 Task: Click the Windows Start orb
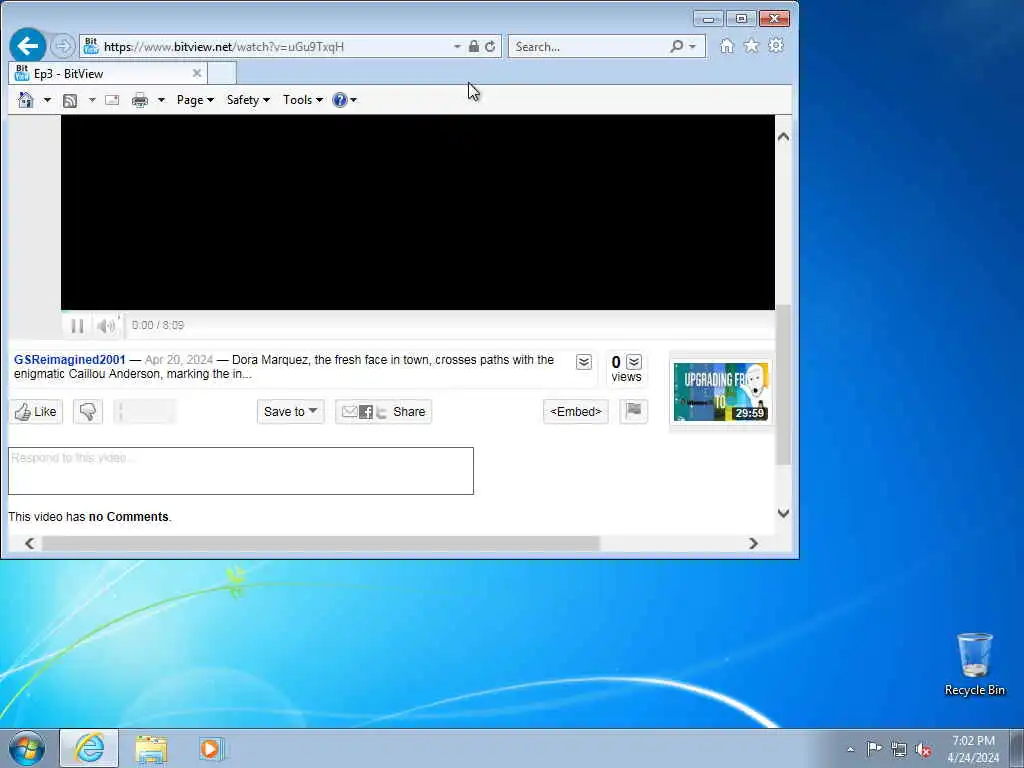pos(27,748)
